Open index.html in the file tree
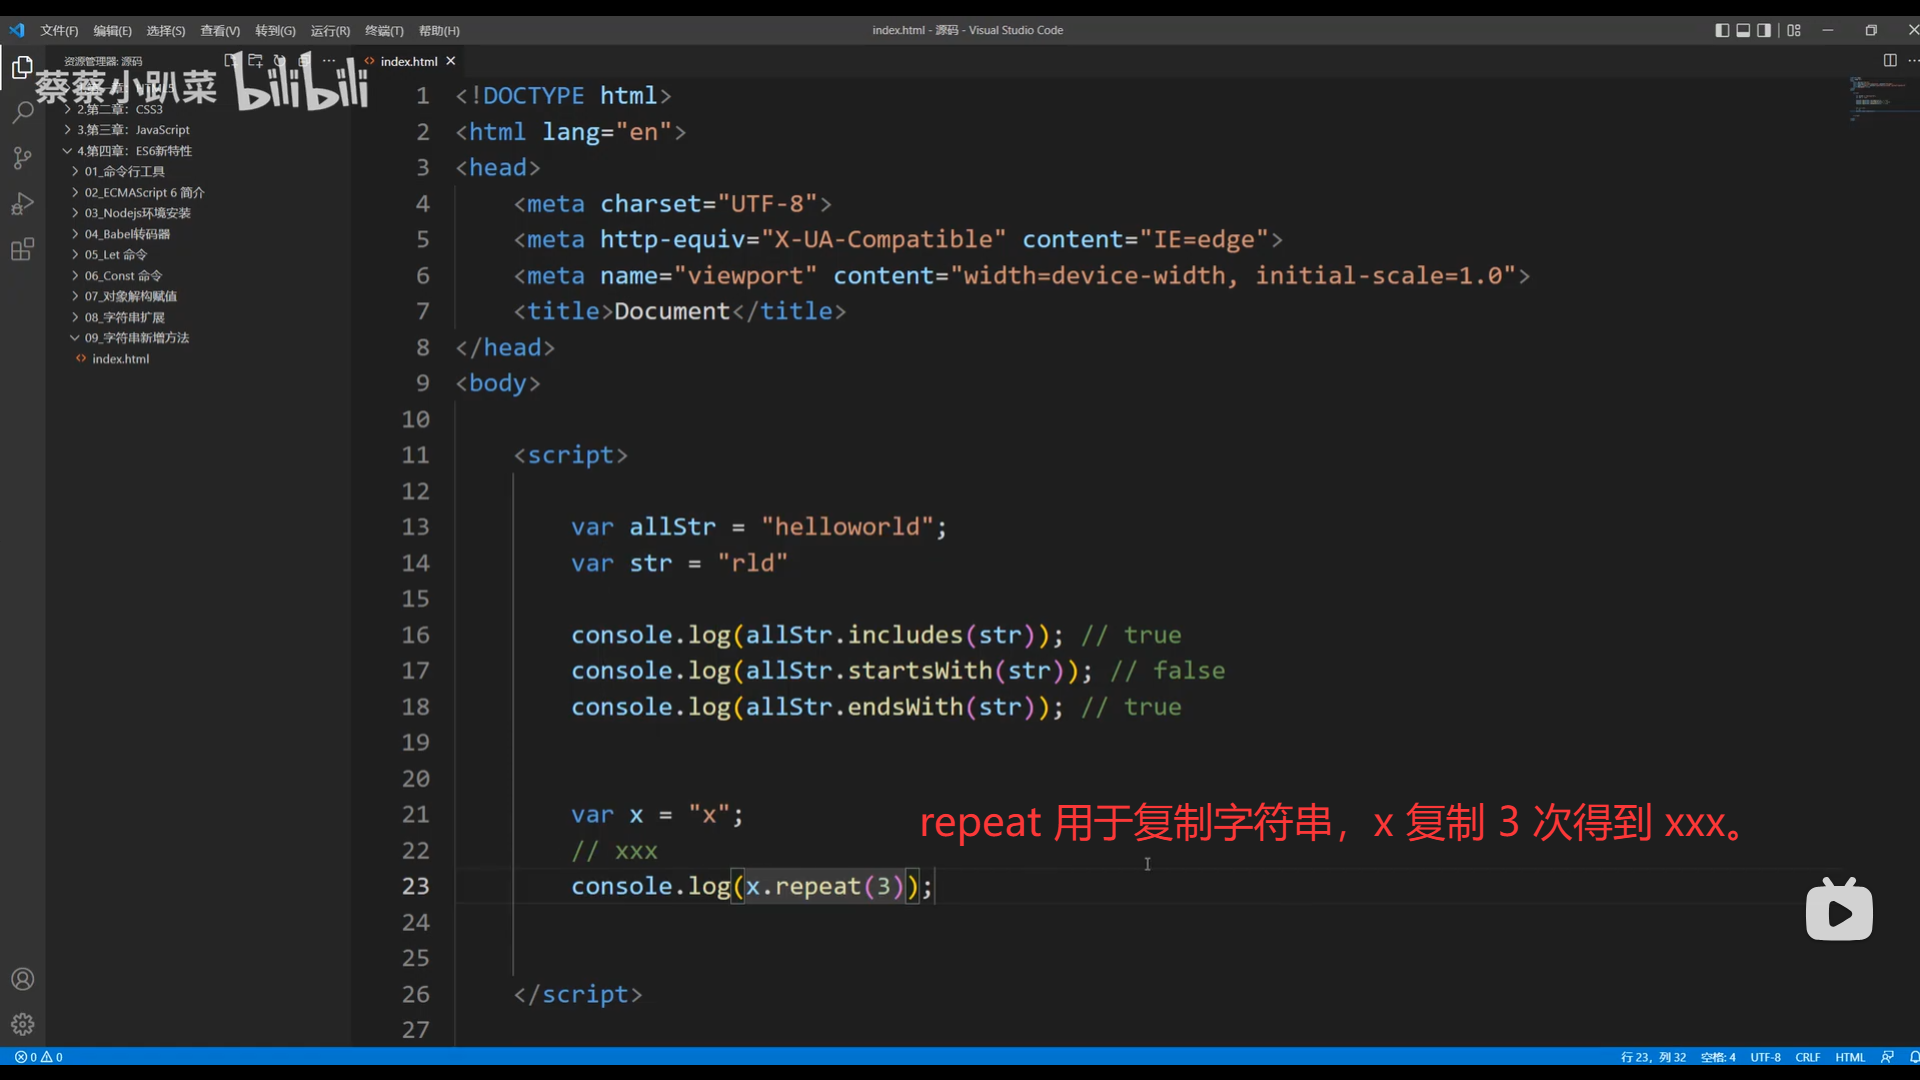The width and height of the screenshot is (1920, 1080). point(120,359)
